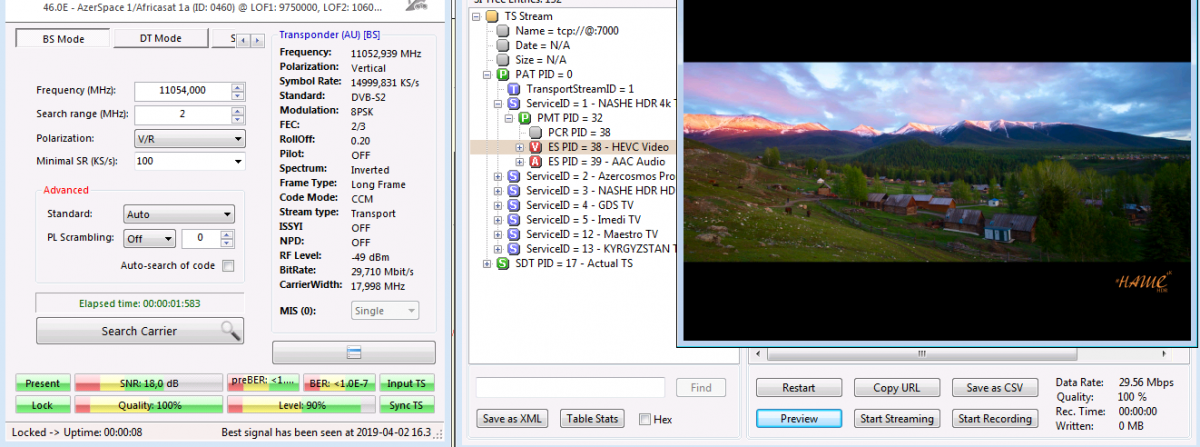Open the Polarization dropdown
This screenshot has width=1200, height=447.
[x=189, y=139]
